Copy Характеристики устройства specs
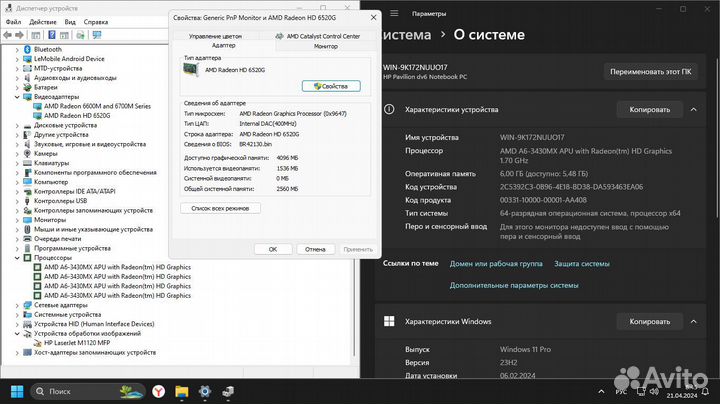 click(649, 110)
